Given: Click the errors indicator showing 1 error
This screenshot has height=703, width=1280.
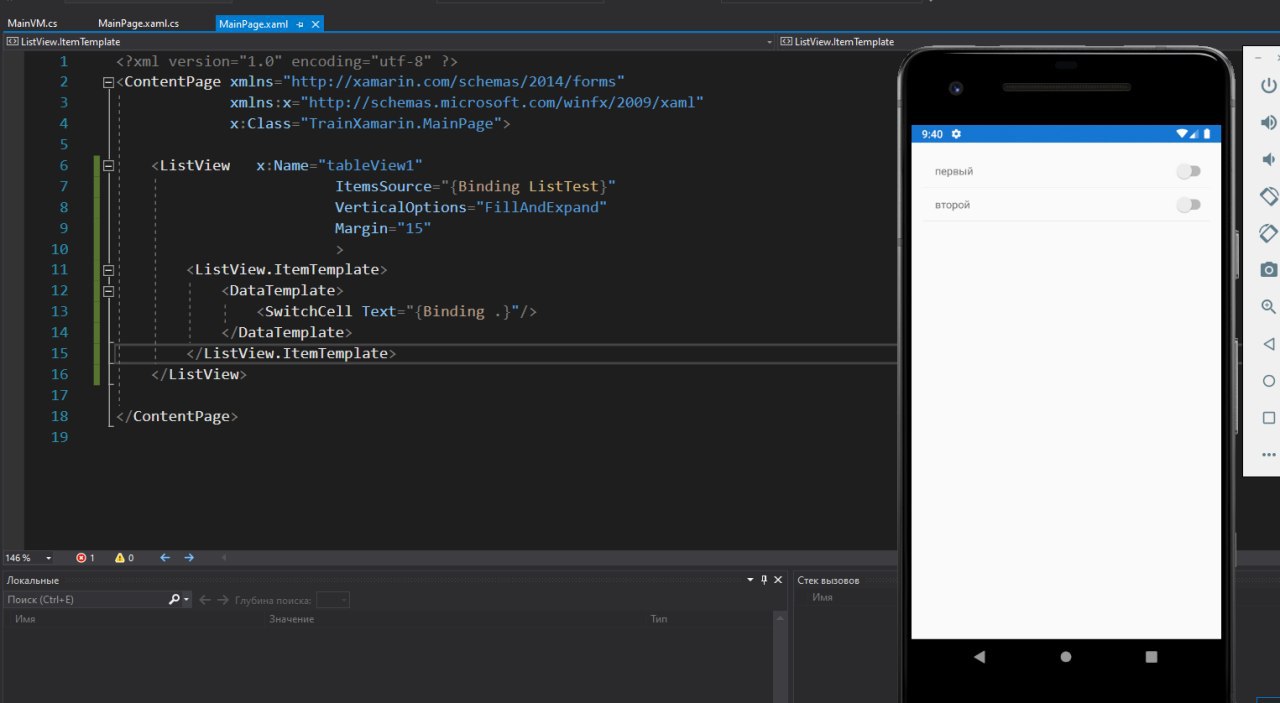Looking at the screenshot, I should pyautogui.click(x=85, y=558).
